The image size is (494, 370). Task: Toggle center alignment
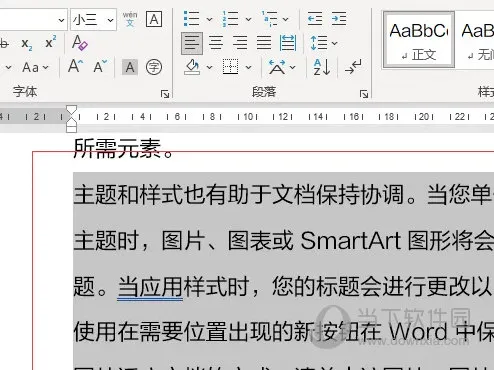coord(216,43)
